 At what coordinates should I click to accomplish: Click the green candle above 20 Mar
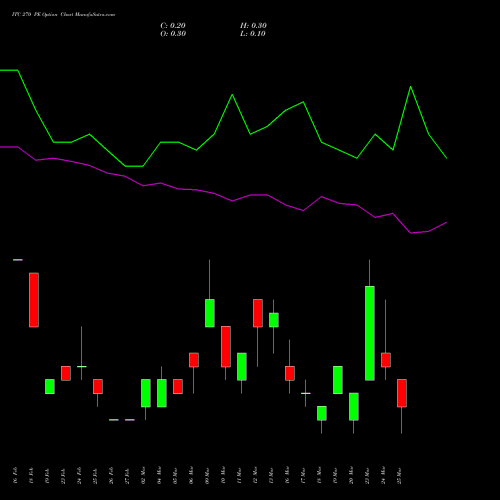[354, 407]
